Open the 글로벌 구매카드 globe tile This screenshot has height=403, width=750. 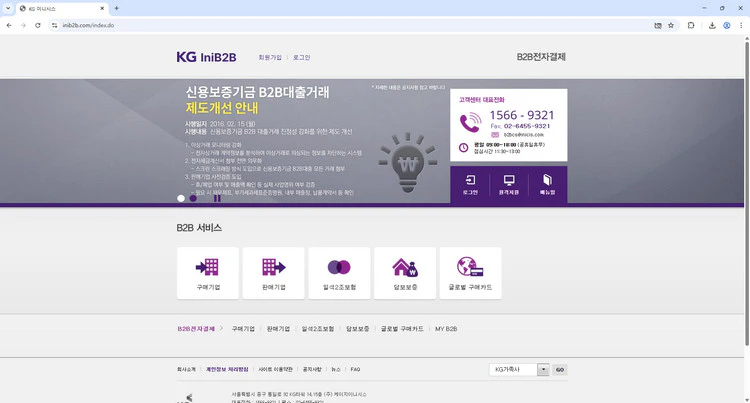[x=470, y=273]
